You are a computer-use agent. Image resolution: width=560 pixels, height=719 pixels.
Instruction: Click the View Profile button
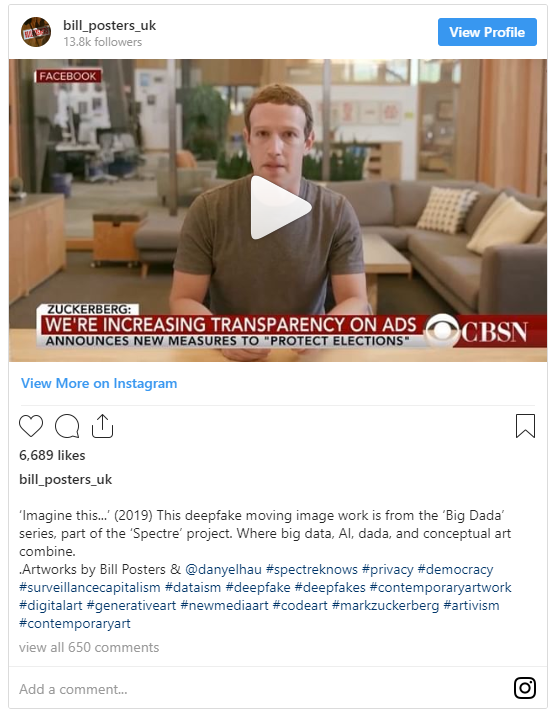click(x=487, y=32)
